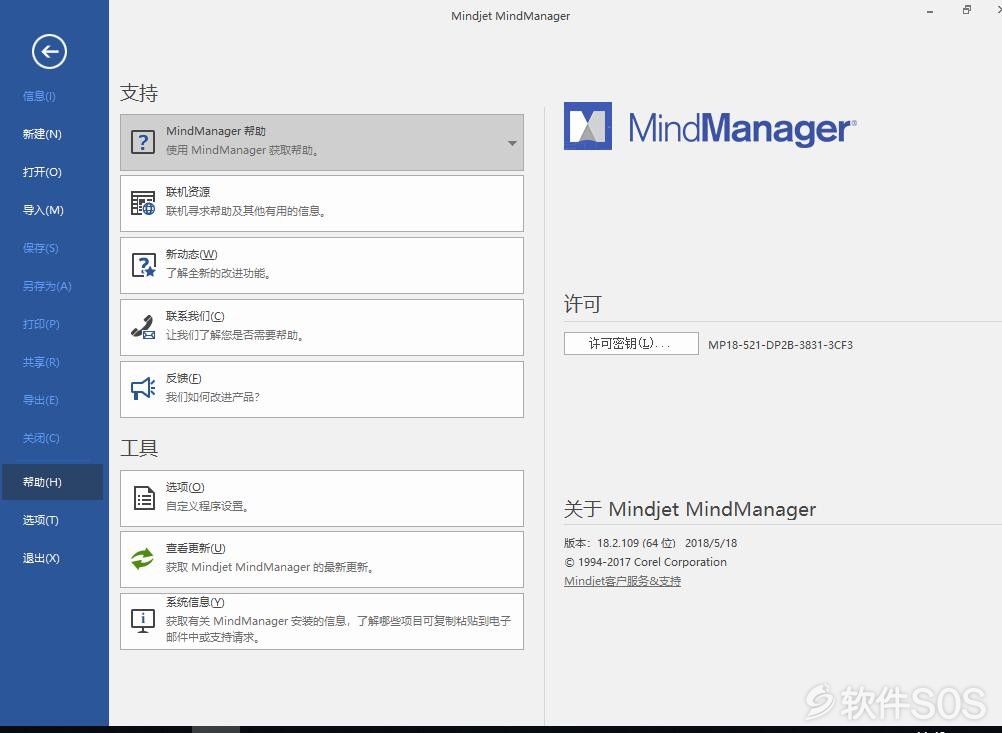Click the 联系我们 phone mail icon
The height and width of the screenshot is (733, 1002).
(x=143, y=327)
